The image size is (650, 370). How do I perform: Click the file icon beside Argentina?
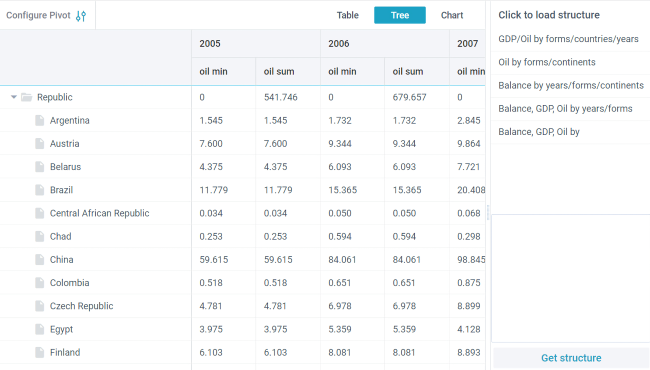39,121
